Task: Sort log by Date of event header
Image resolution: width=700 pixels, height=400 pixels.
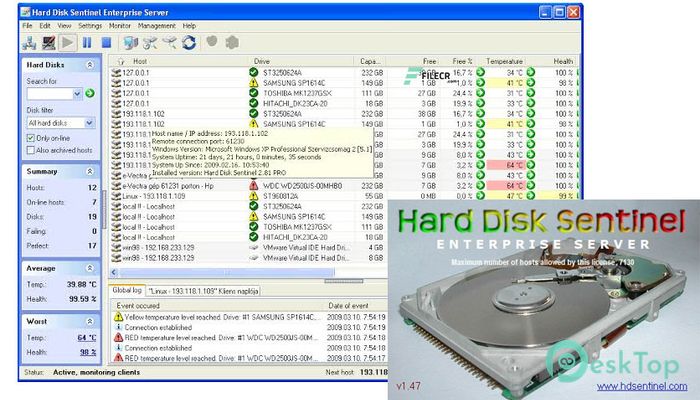Action: click(356, 306)
